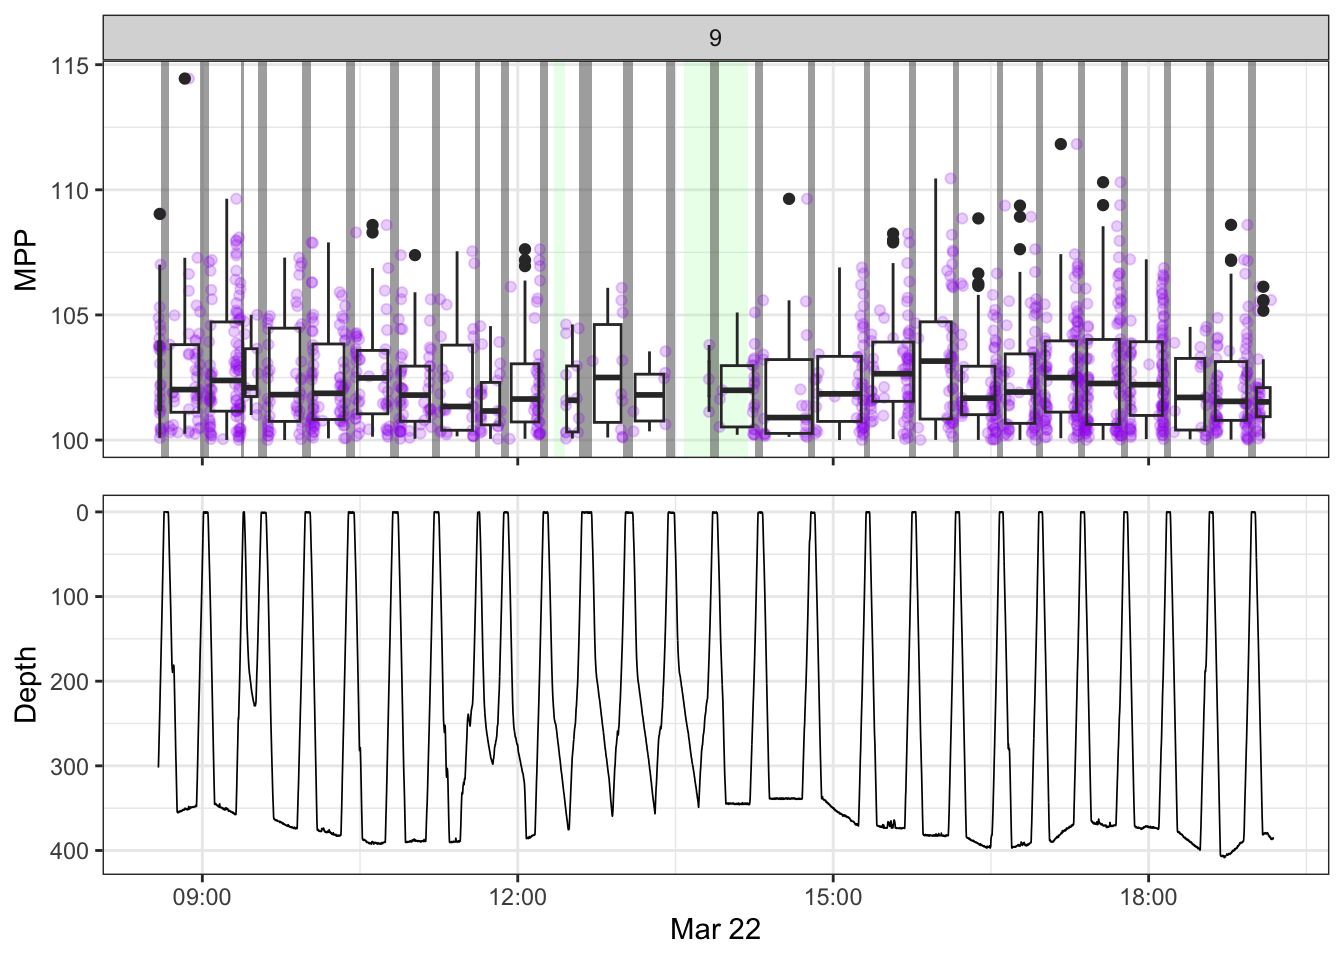Viewport: 1344px width, 960px height.
Task: Select the 09:00 x-axis tick label
Action: tap(202, 897)
